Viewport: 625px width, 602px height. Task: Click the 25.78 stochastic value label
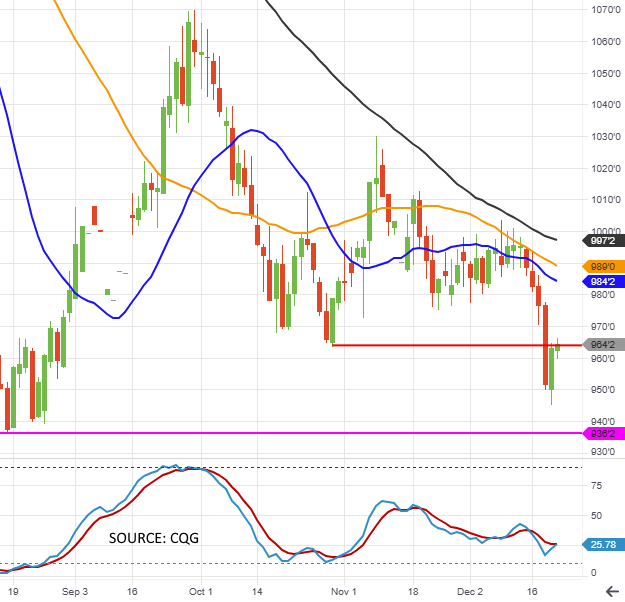pos(603,545)
